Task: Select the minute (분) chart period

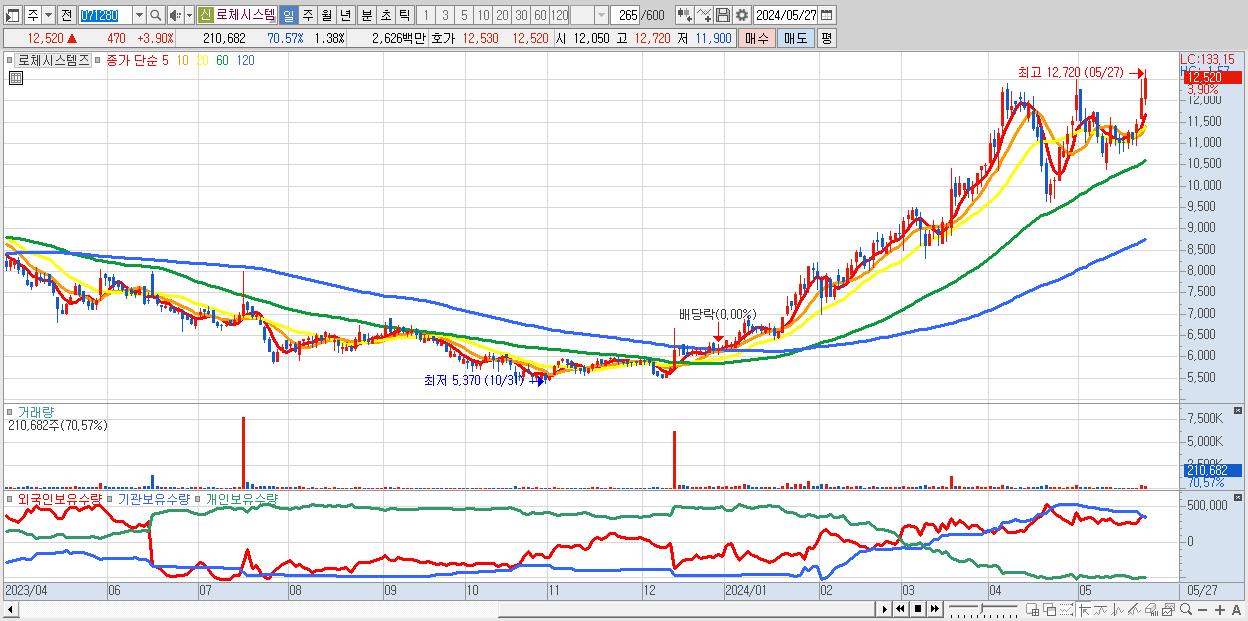Action: click(x=366, y=15)
